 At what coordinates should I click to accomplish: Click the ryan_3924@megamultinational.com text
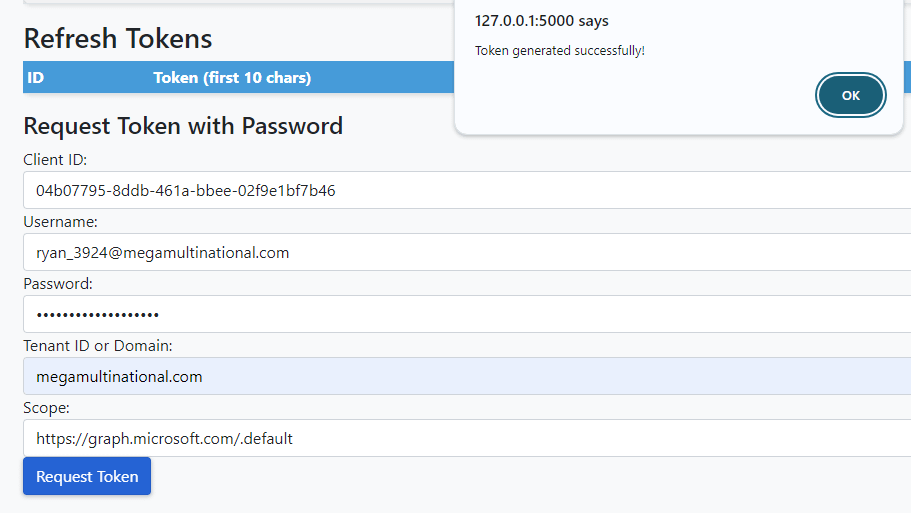pyautogui.click(x=163, y=253)
